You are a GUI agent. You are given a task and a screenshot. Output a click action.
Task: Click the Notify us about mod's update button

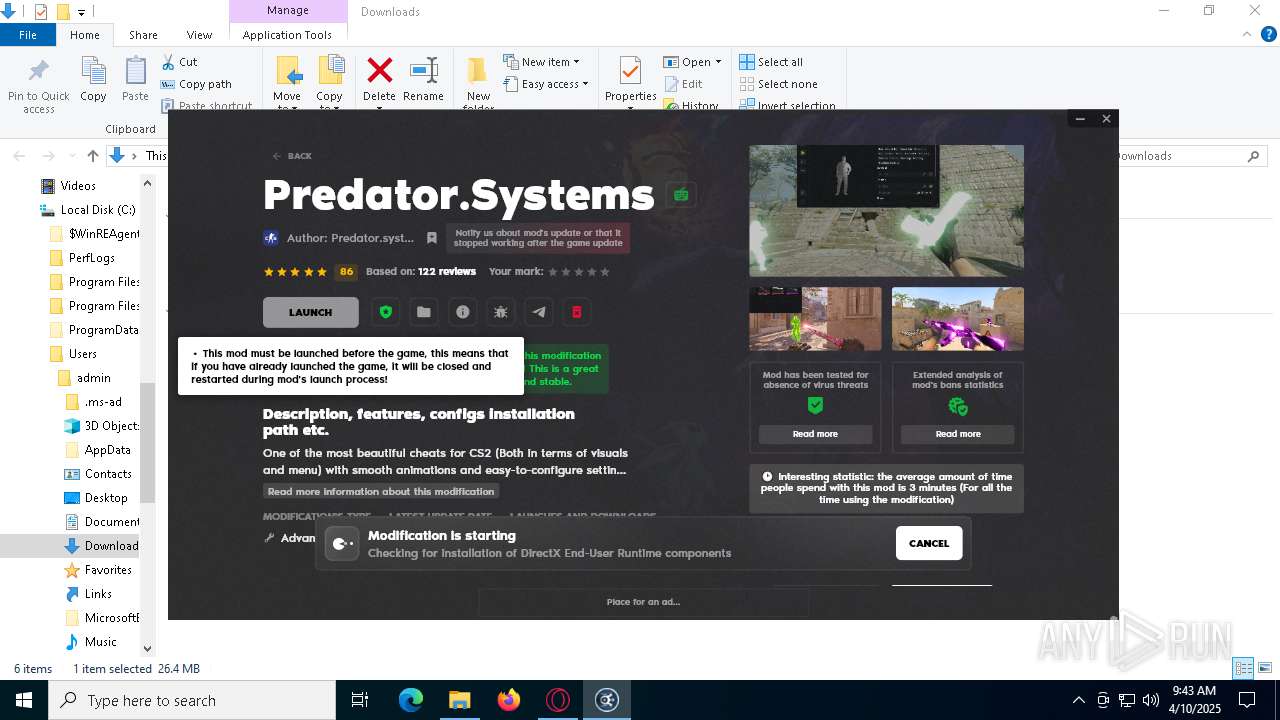pos(538,238)
